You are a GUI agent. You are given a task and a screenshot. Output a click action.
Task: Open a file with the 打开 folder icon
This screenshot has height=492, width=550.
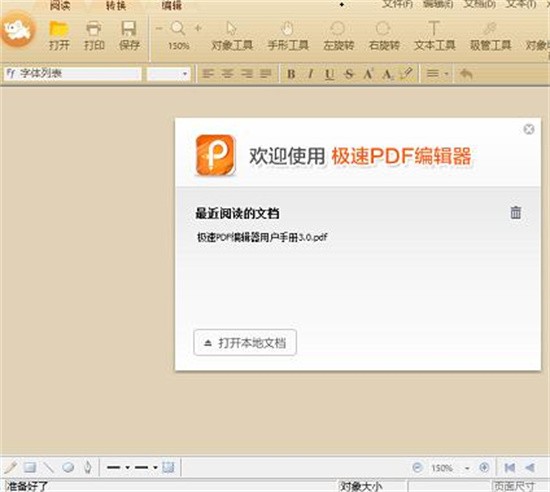click(x=59, y=35)
